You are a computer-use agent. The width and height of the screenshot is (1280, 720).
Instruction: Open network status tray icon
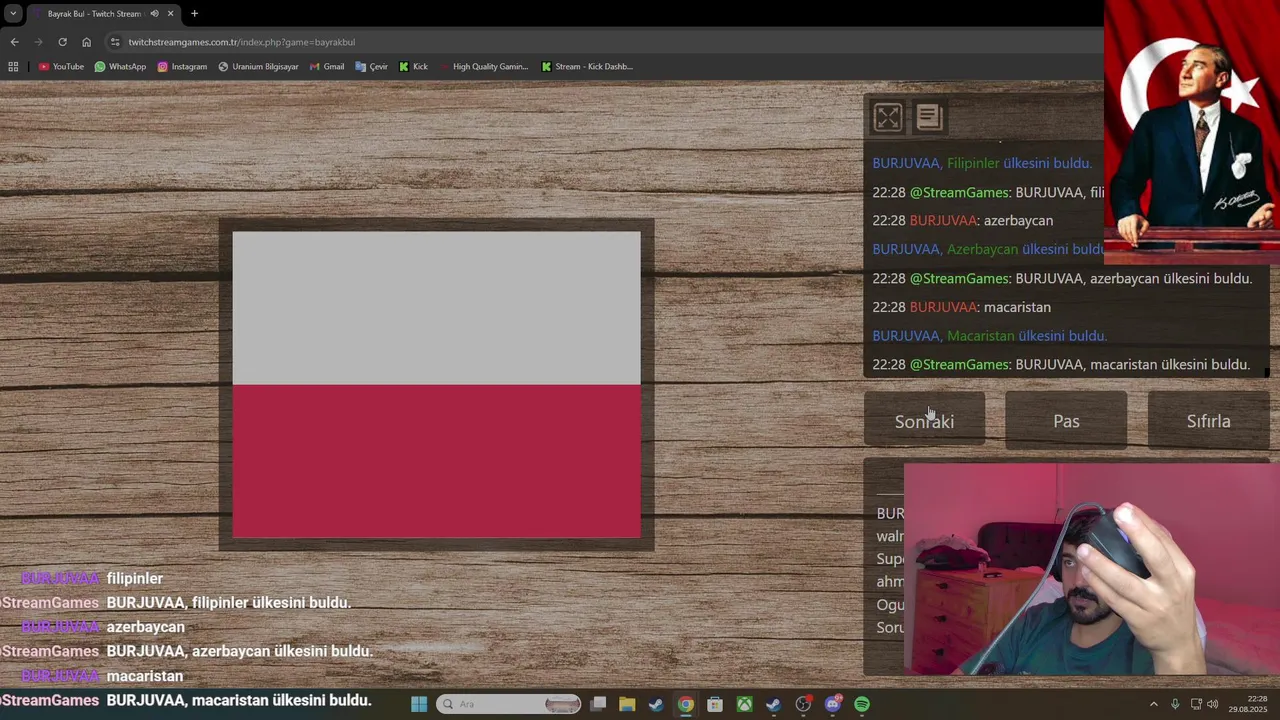[1196, 704]
